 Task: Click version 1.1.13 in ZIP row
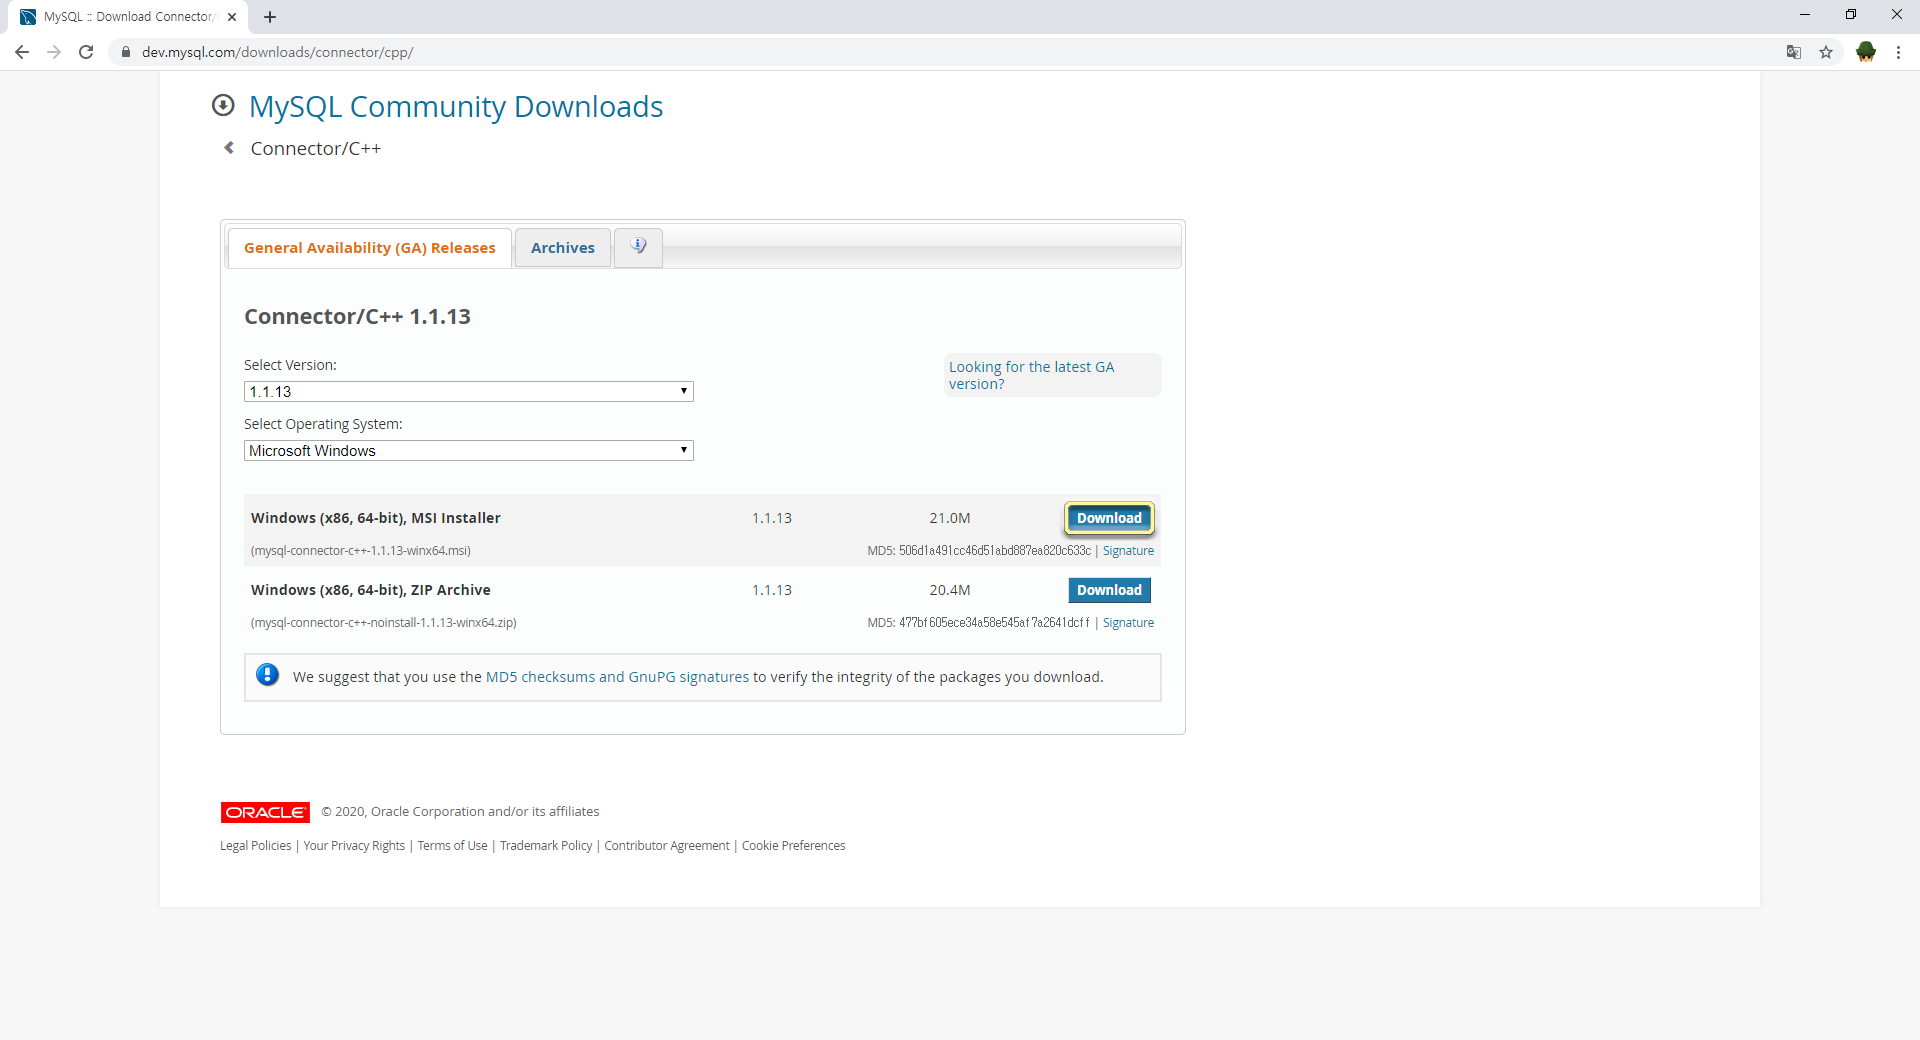772,590
